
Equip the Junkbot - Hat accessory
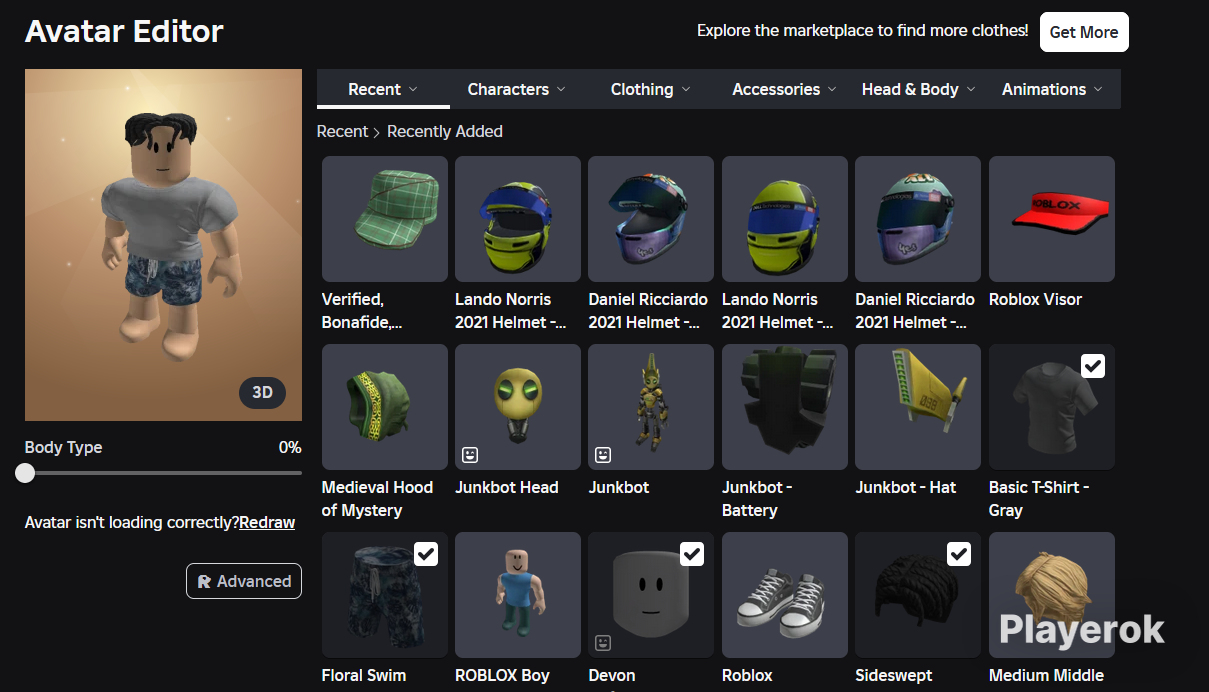(918, 407)
